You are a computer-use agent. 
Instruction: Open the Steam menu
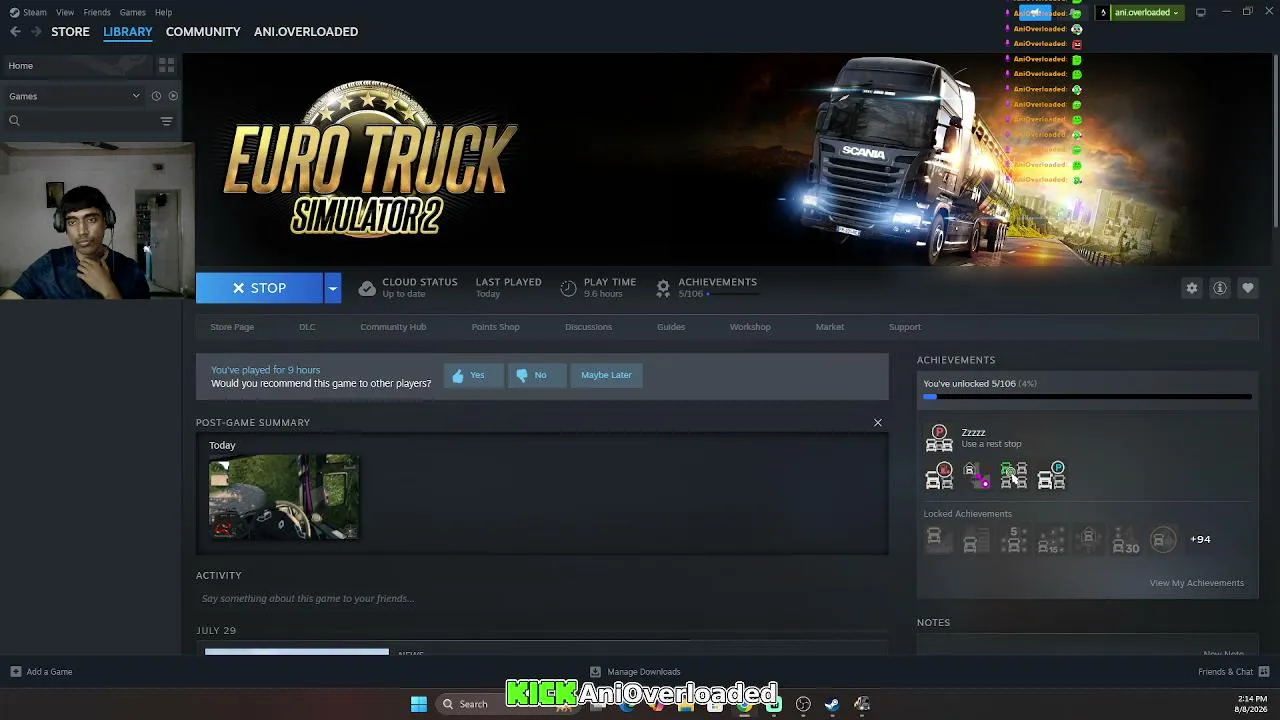tap(35, 12)
